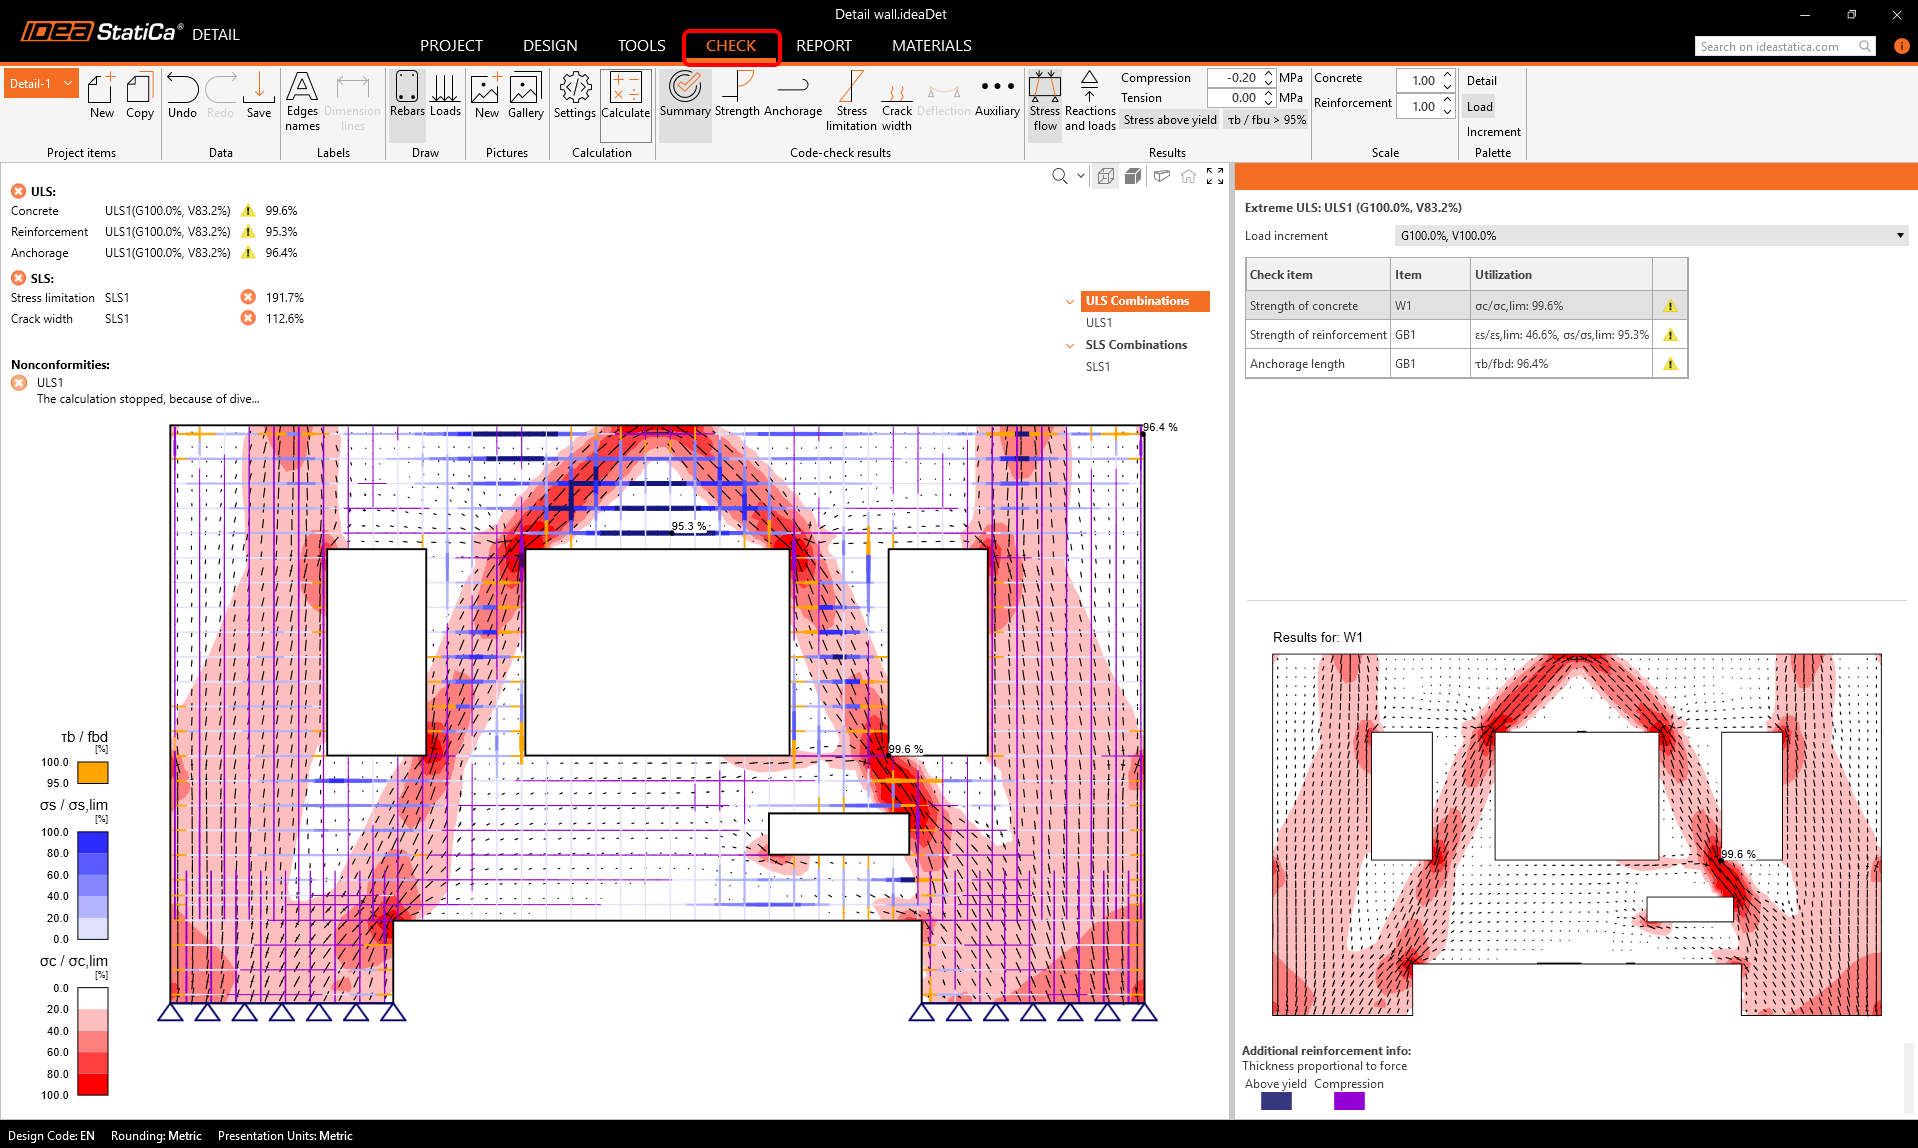
Task: Switch to the REPORT tab
Action: tap(823, 46)
